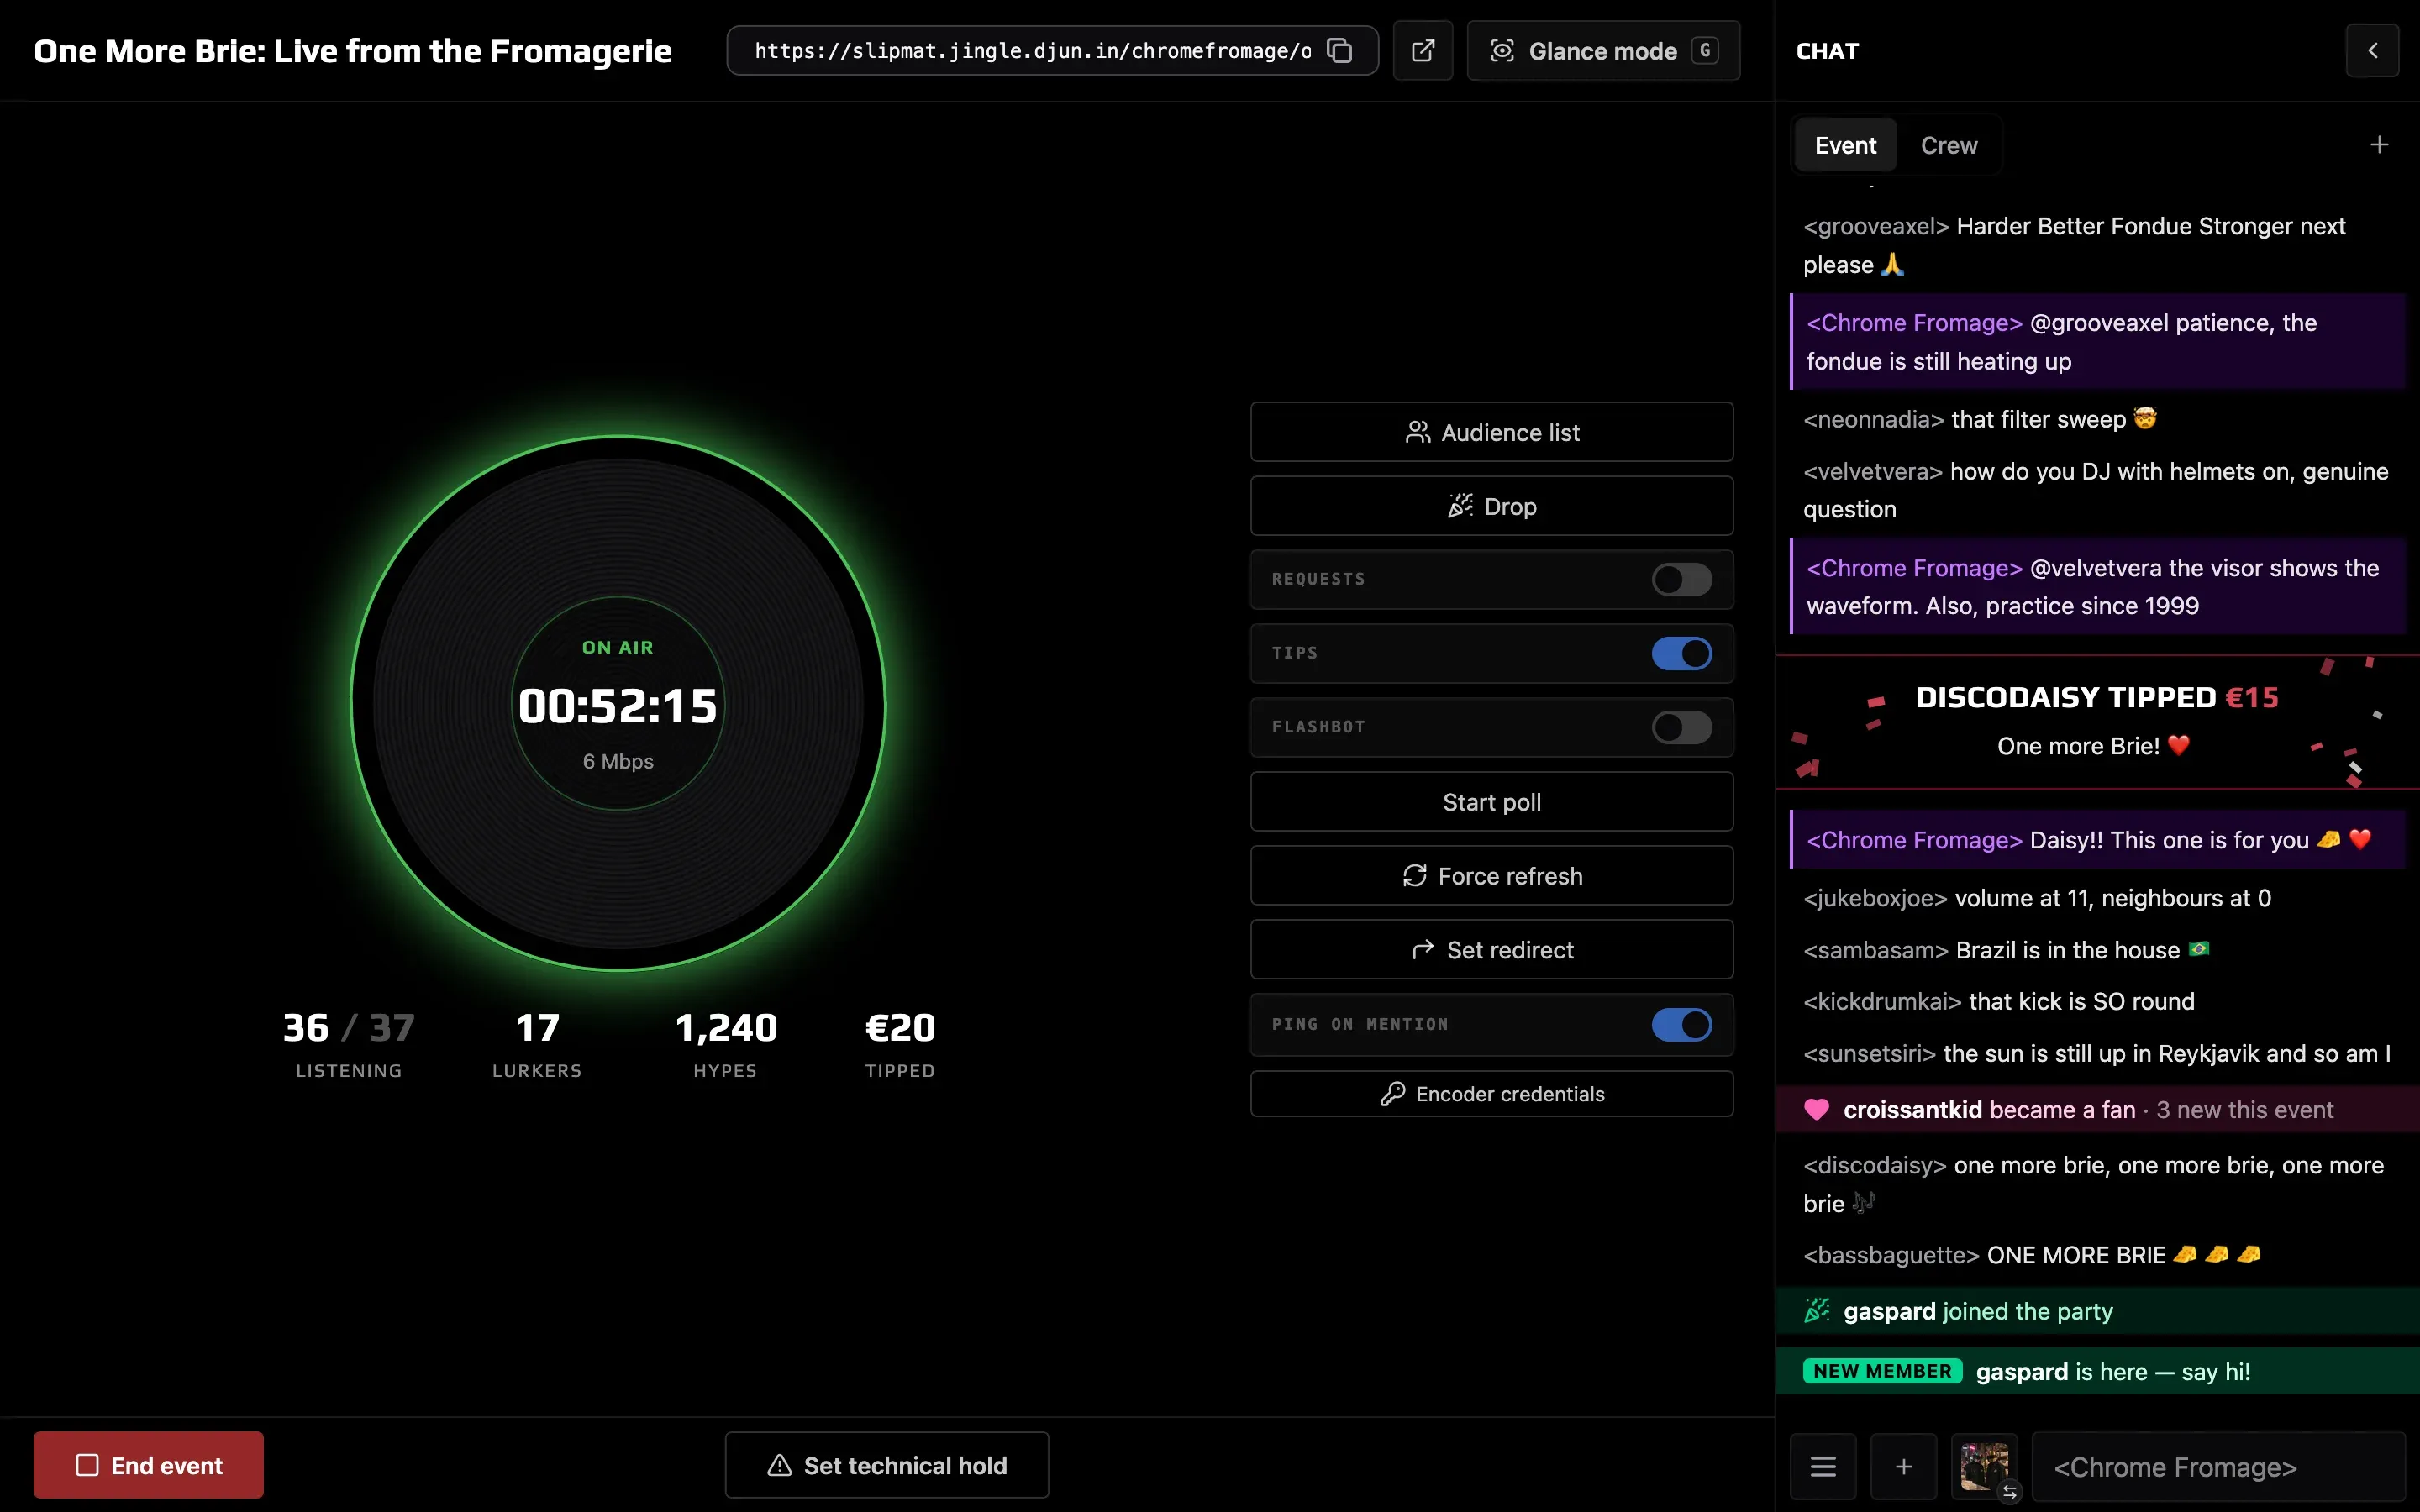Click heart icon beside croissantkid
The image size is (2420, 1512).
click(x=1816, y=1110)
